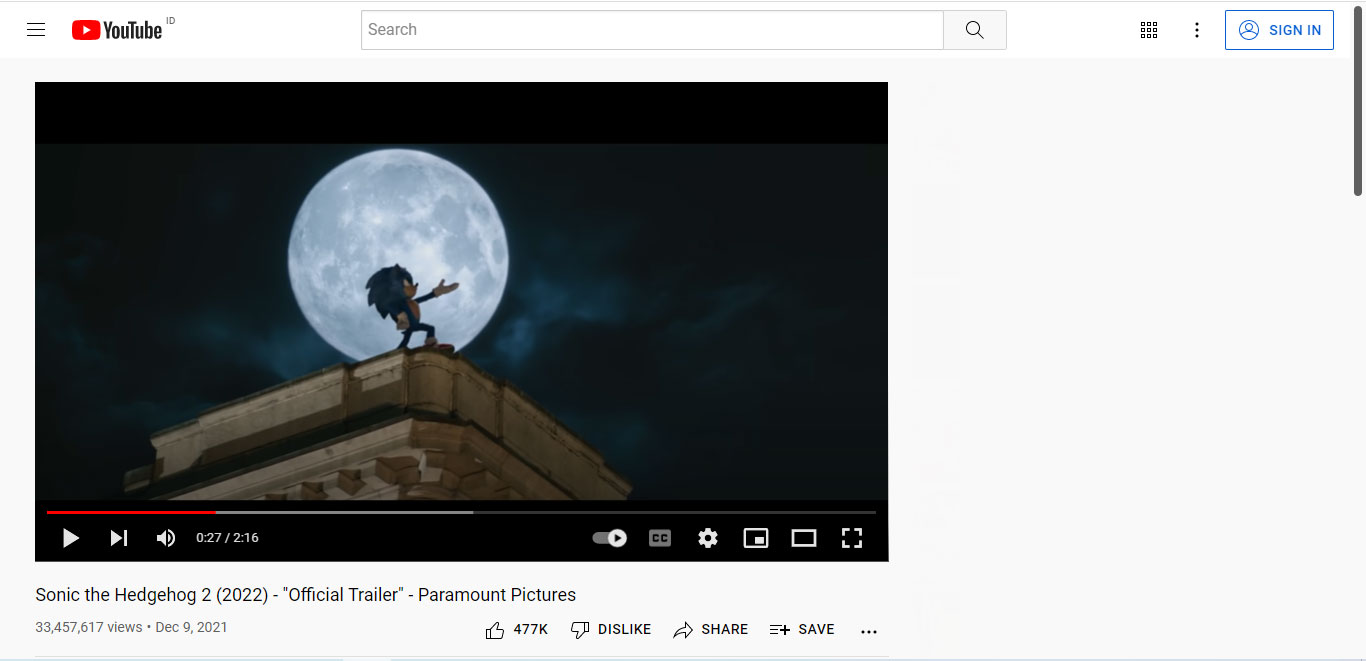The width and height of the screenshot is (1366, 661).
Task: Play the Sonic trailer video
Action: 71,538
